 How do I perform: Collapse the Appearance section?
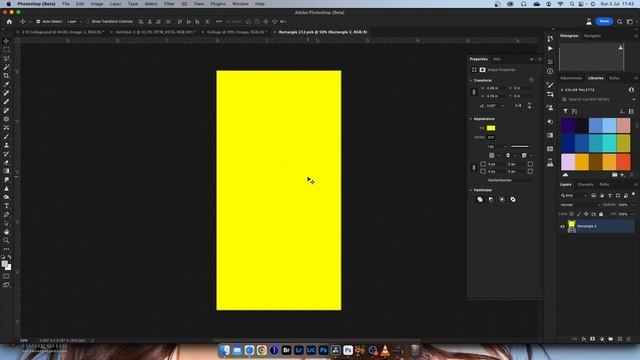coord(471,119)
